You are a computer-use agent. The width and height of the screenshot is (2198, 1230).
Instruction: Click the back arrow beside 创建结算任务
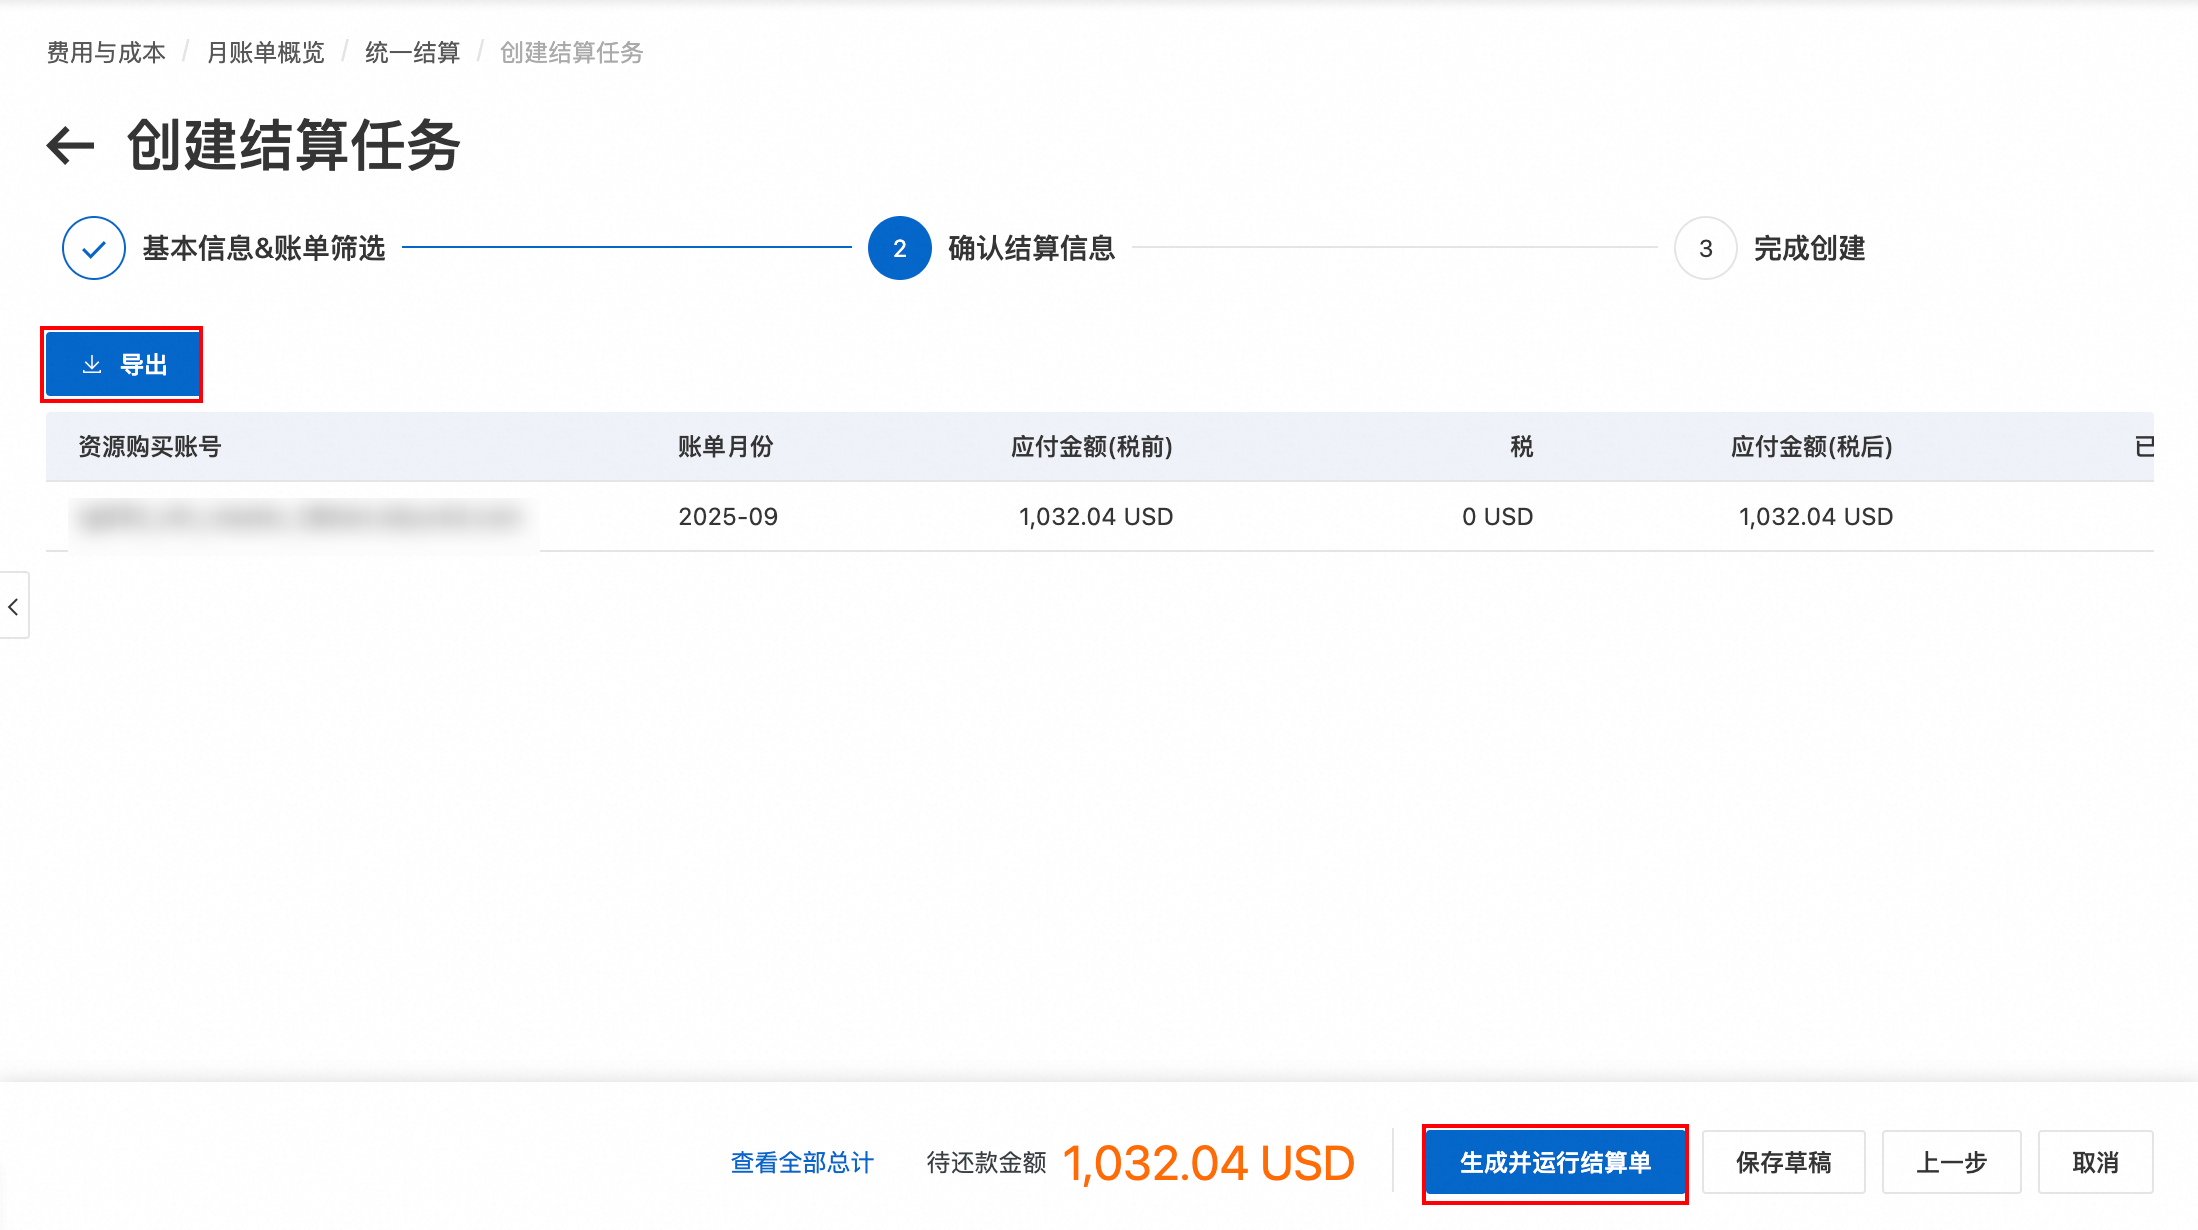70,146
